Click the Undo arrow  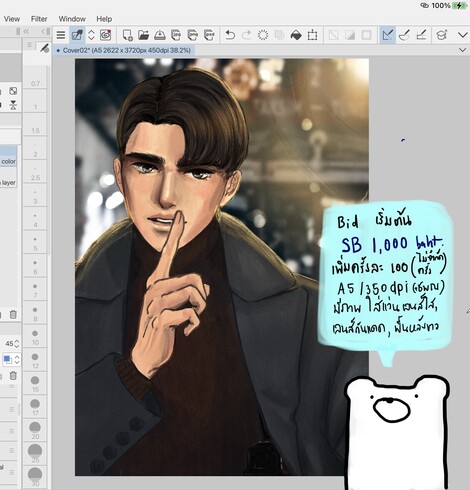click(x=230, y=35)
